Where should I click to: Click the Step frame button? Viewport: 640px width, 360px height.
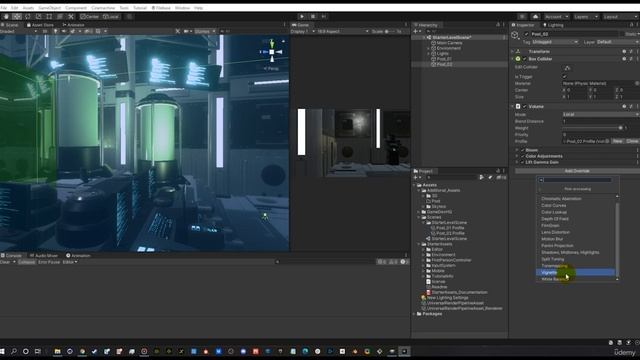[x=324, y=17]
